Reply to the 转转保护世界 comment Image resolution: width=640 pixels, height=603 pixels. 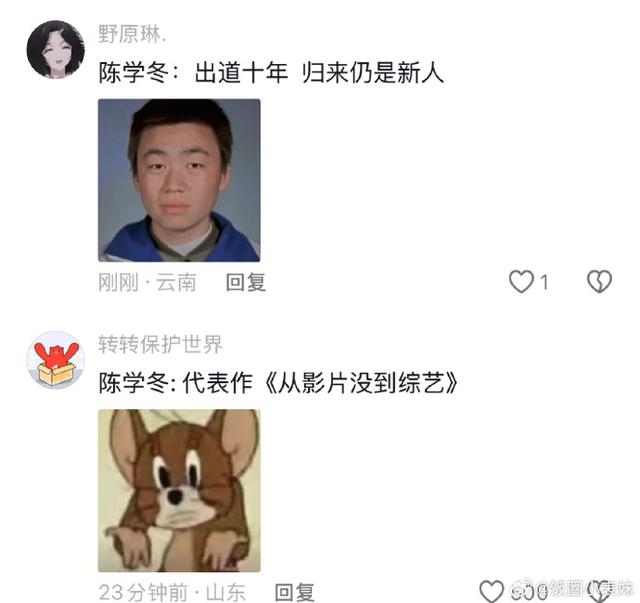tap(295, 592)
